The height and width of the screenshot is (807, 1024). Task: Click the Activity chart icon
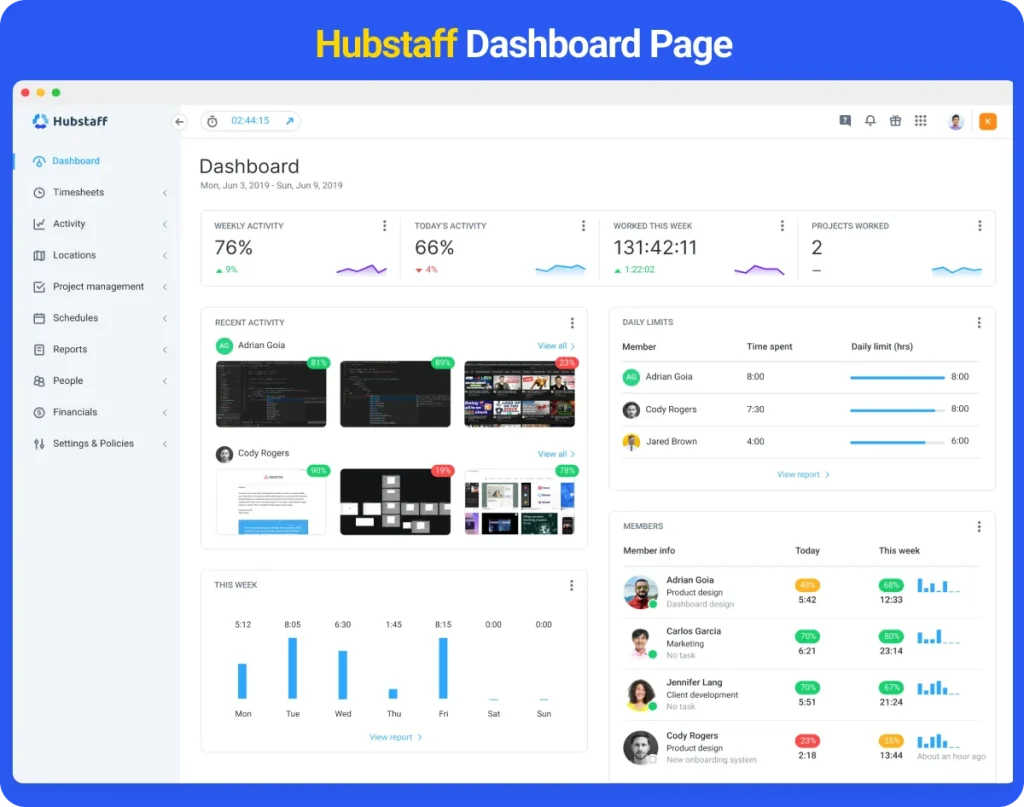[39, 224]
